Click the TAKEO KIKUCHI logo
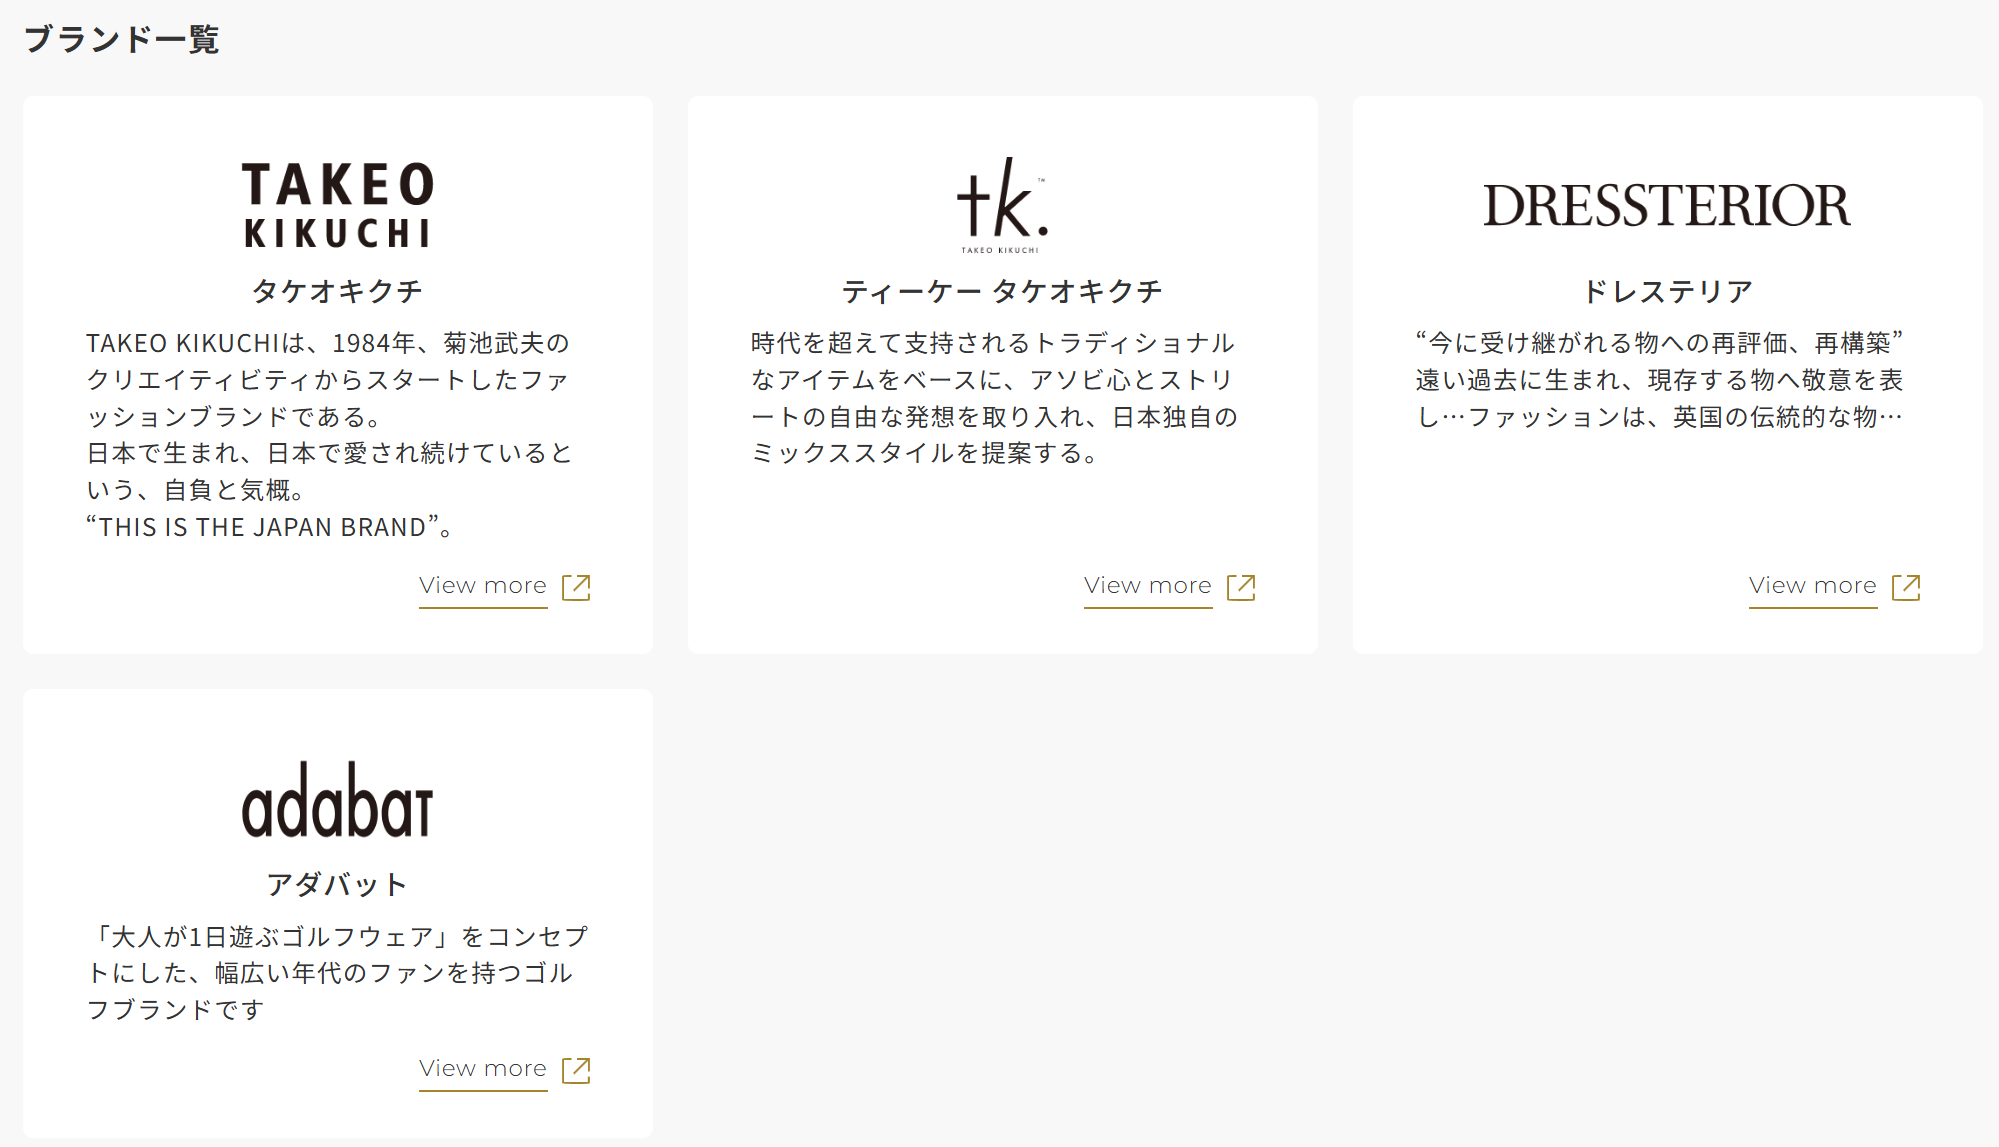 (x=338, y=205)
